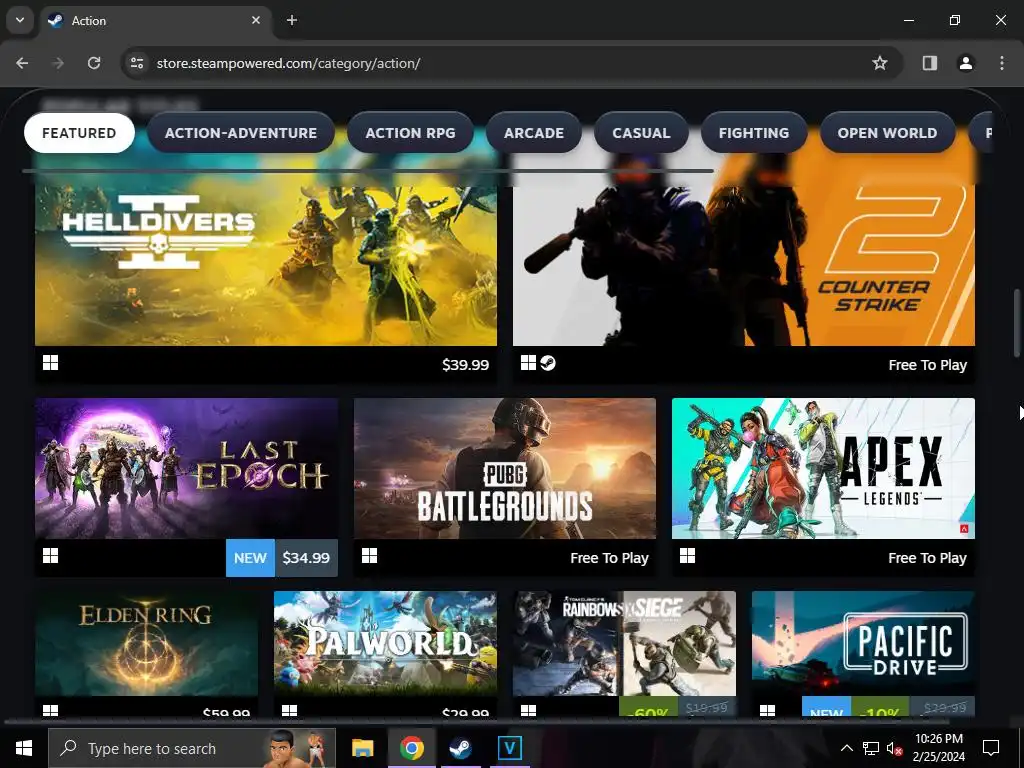
Task: Select the Featured category tab
Action: point(79,133)
